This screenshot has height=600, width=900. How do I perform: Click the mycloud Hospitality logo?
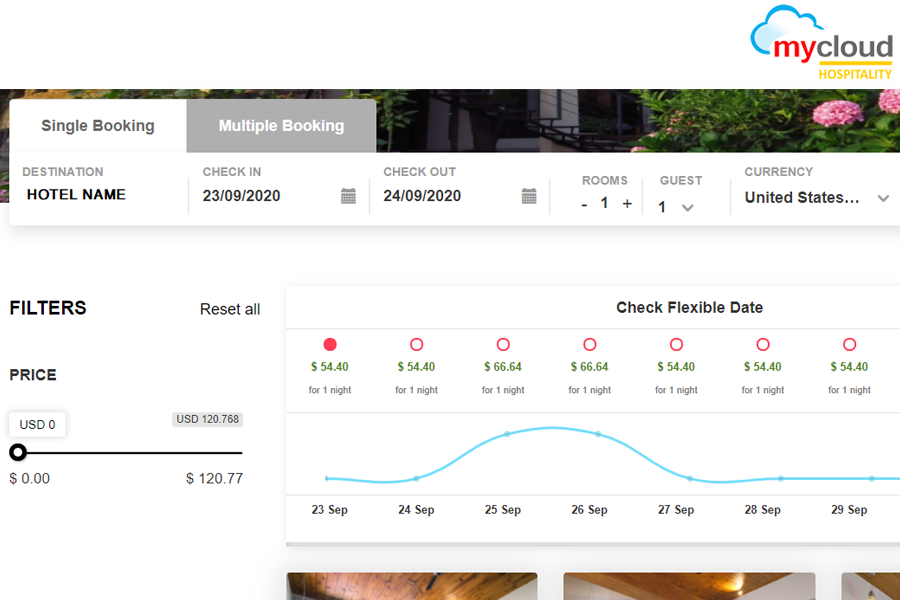(x=822, y=43)
